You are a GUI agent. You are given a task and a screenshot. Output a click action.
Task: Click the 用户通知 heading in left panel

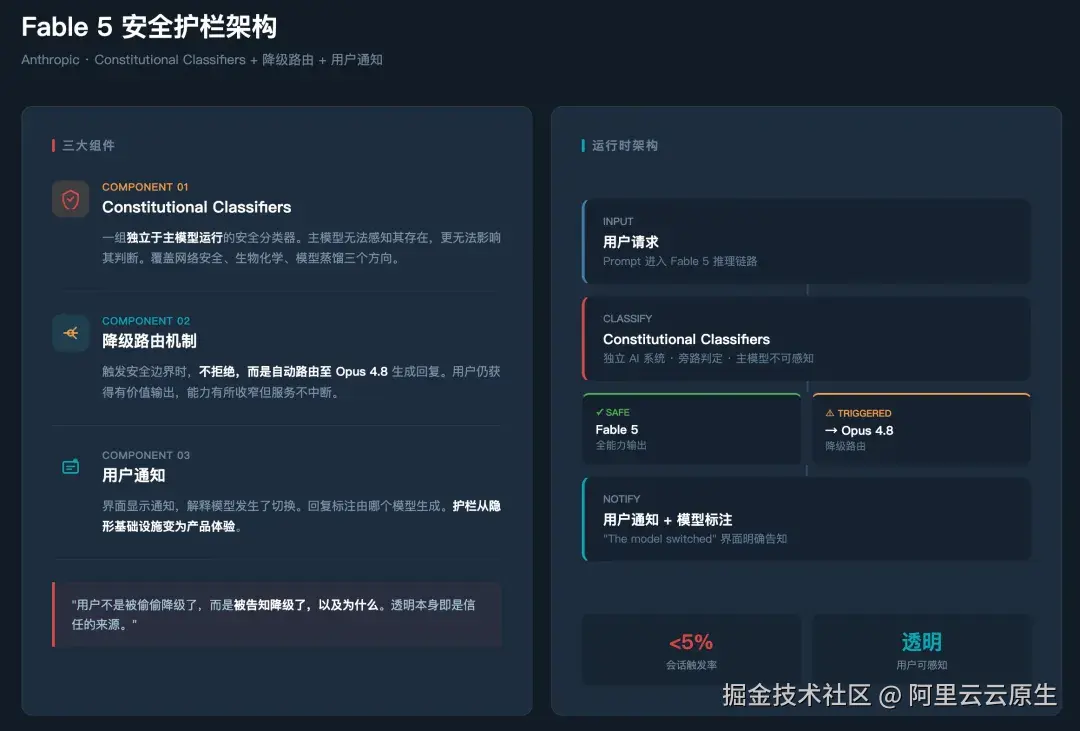[x=133, y=475]
